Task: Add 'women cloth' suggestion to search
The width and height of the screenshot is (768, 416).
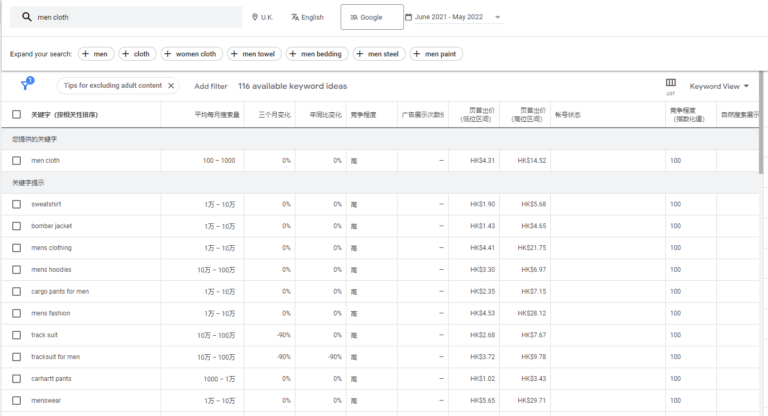Action: 191,54
